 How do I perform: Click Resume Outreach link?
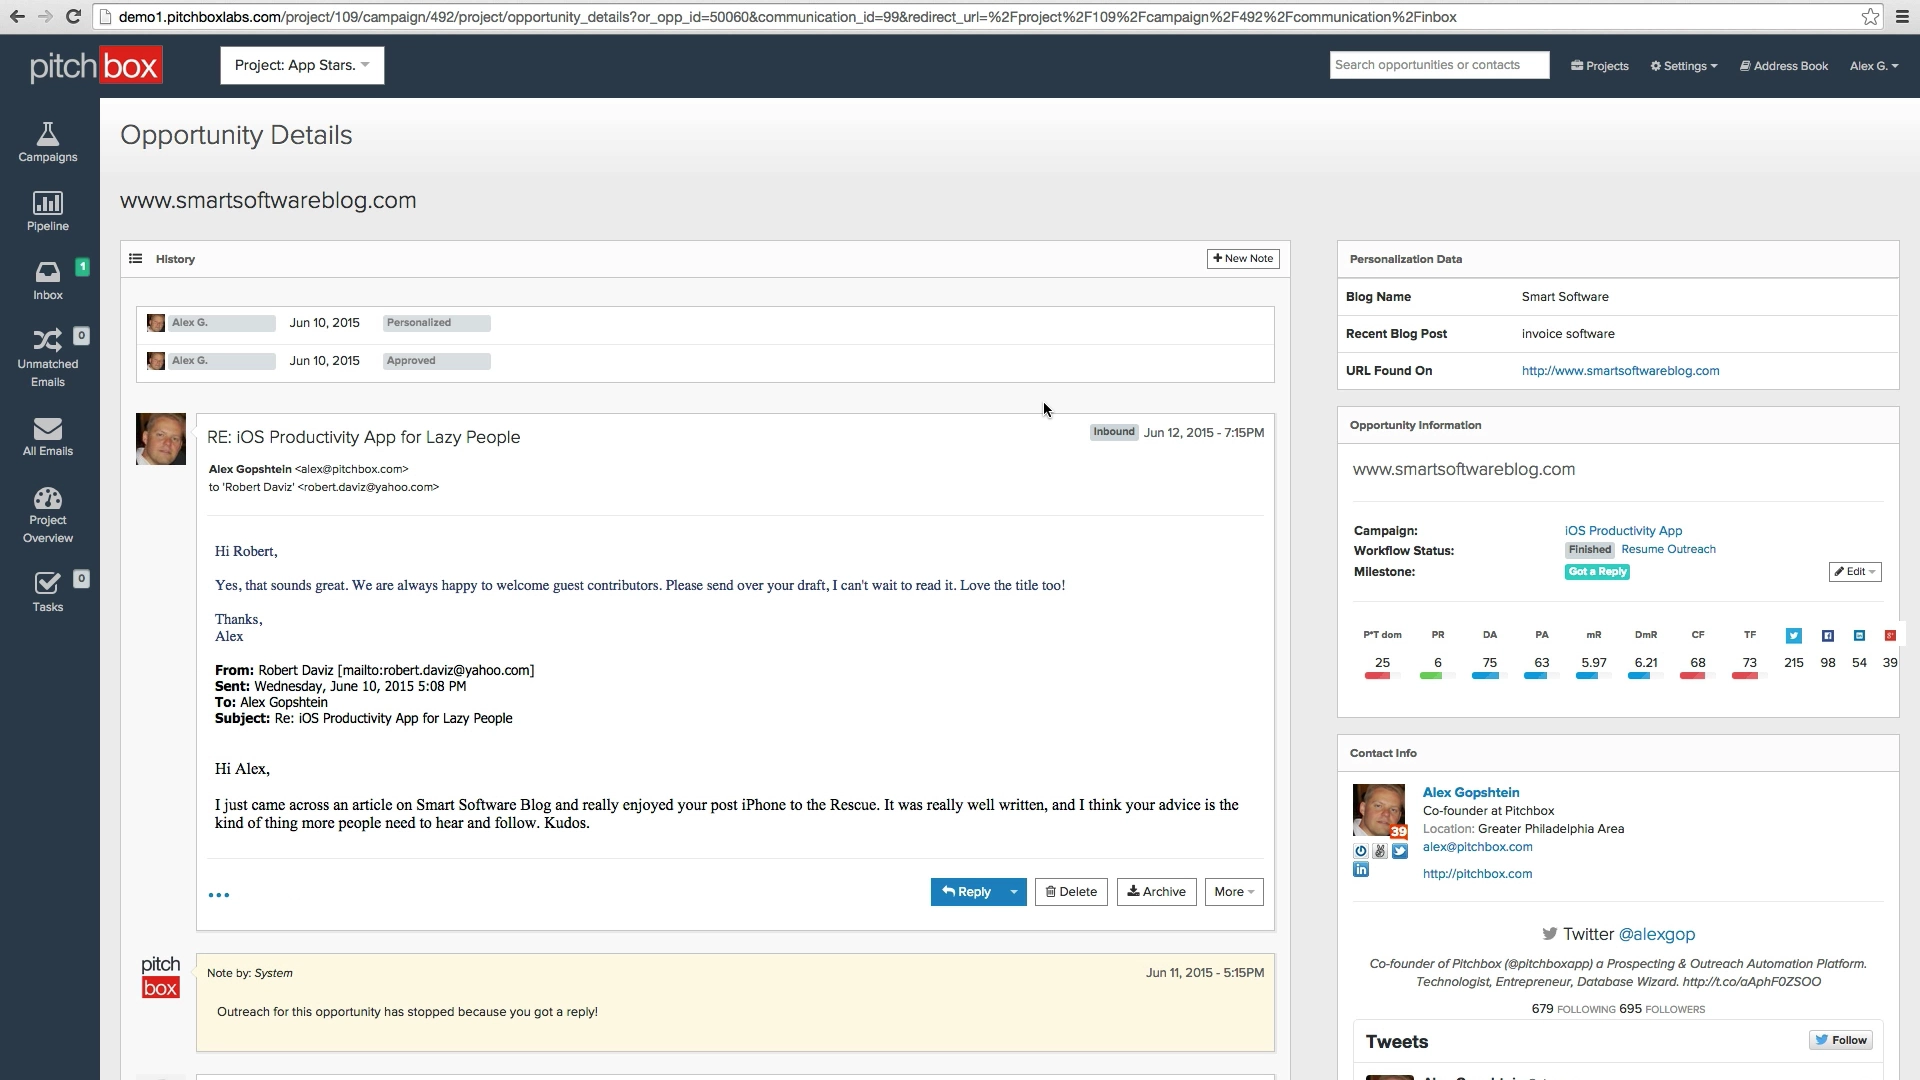[1668, 550]
